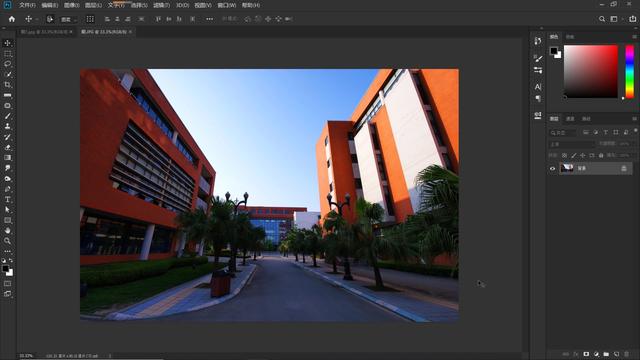The height and width of the screenshot is (360, 640).
Task: Select the Move tool in toolbox
Action: click(x=7, y=43)
